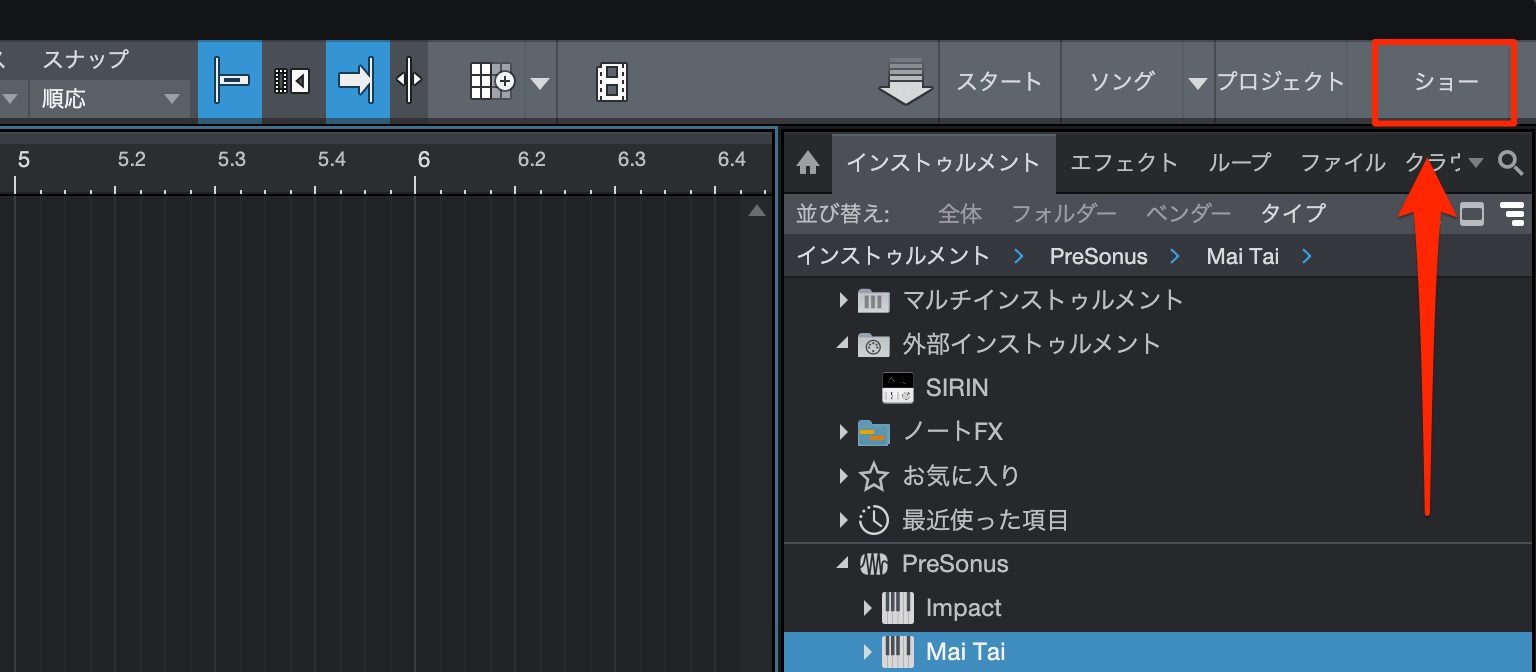Click the arrangement scrollbar up arrow

[757, 211]
